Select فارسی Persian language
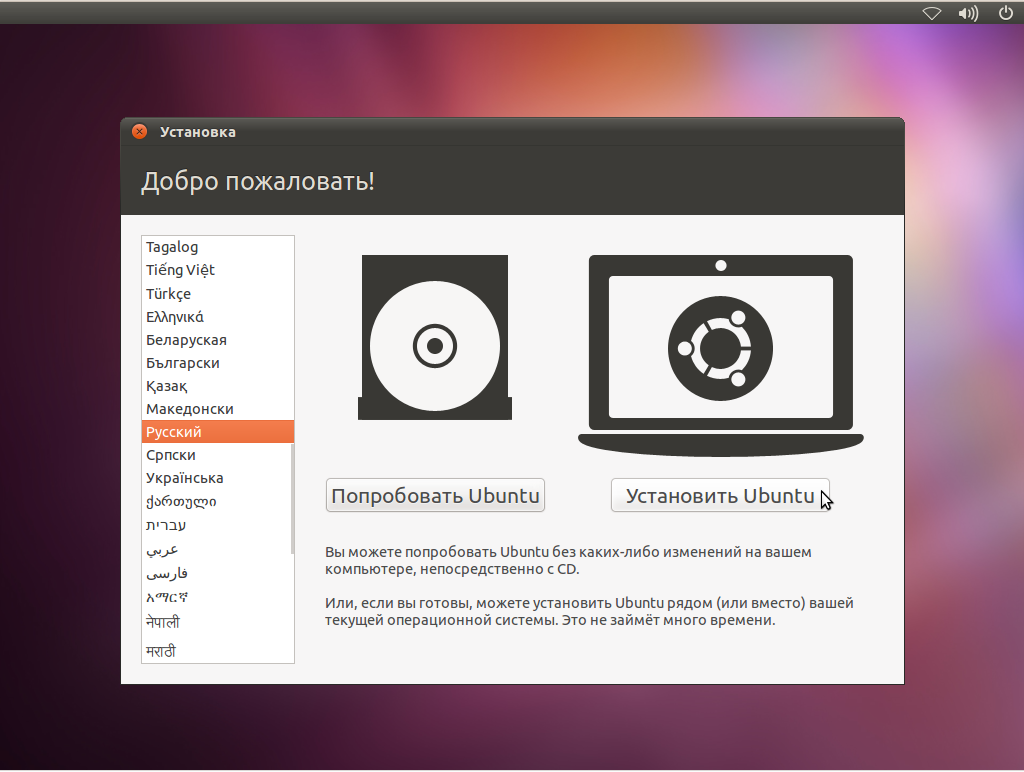 click(x=217, y=573)
